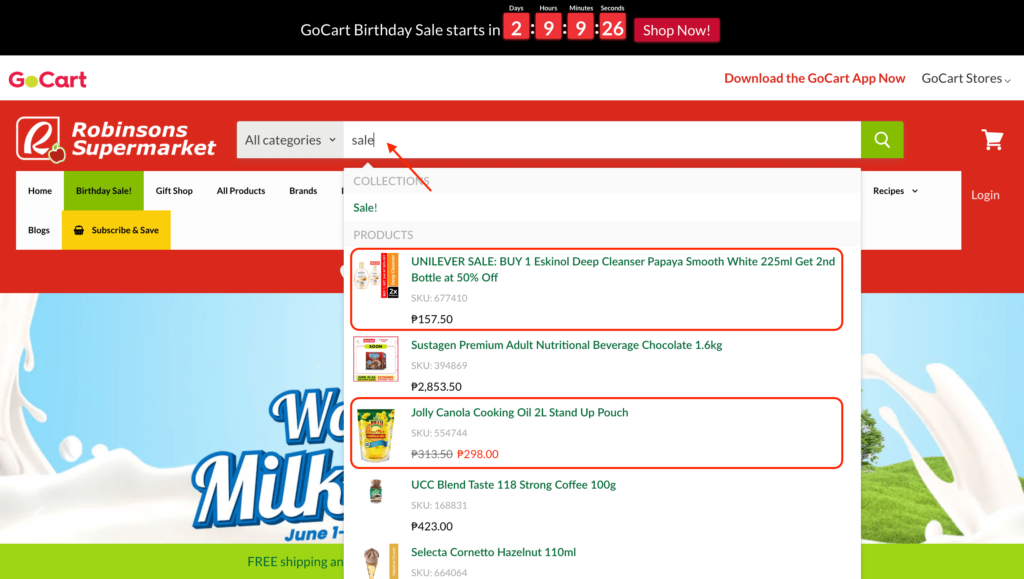The height and width of the screenshot is (579, 1024).
Task: Select Gift Shop in the navigation
Action: (174, 191)
